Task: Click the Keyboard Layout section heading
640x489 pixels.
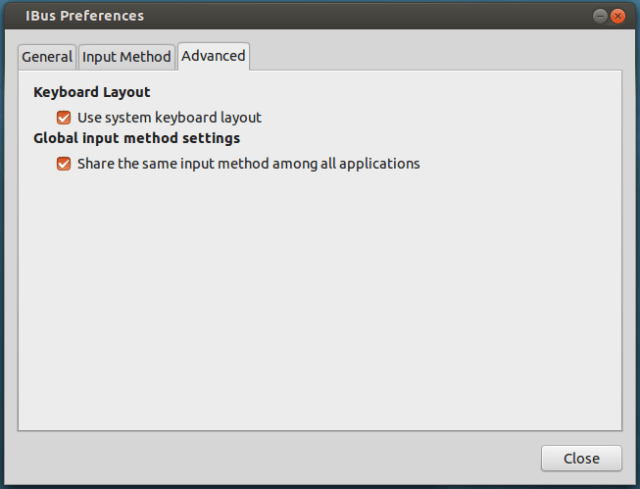Action: (92, 92)
